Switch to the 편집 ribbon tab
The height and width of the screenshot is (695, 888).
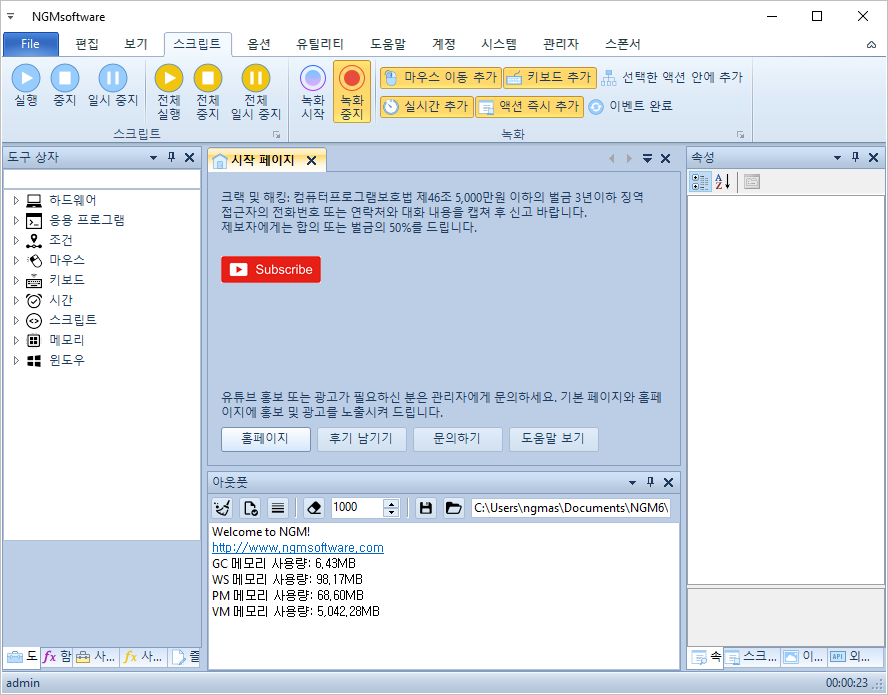coord(87,44)
